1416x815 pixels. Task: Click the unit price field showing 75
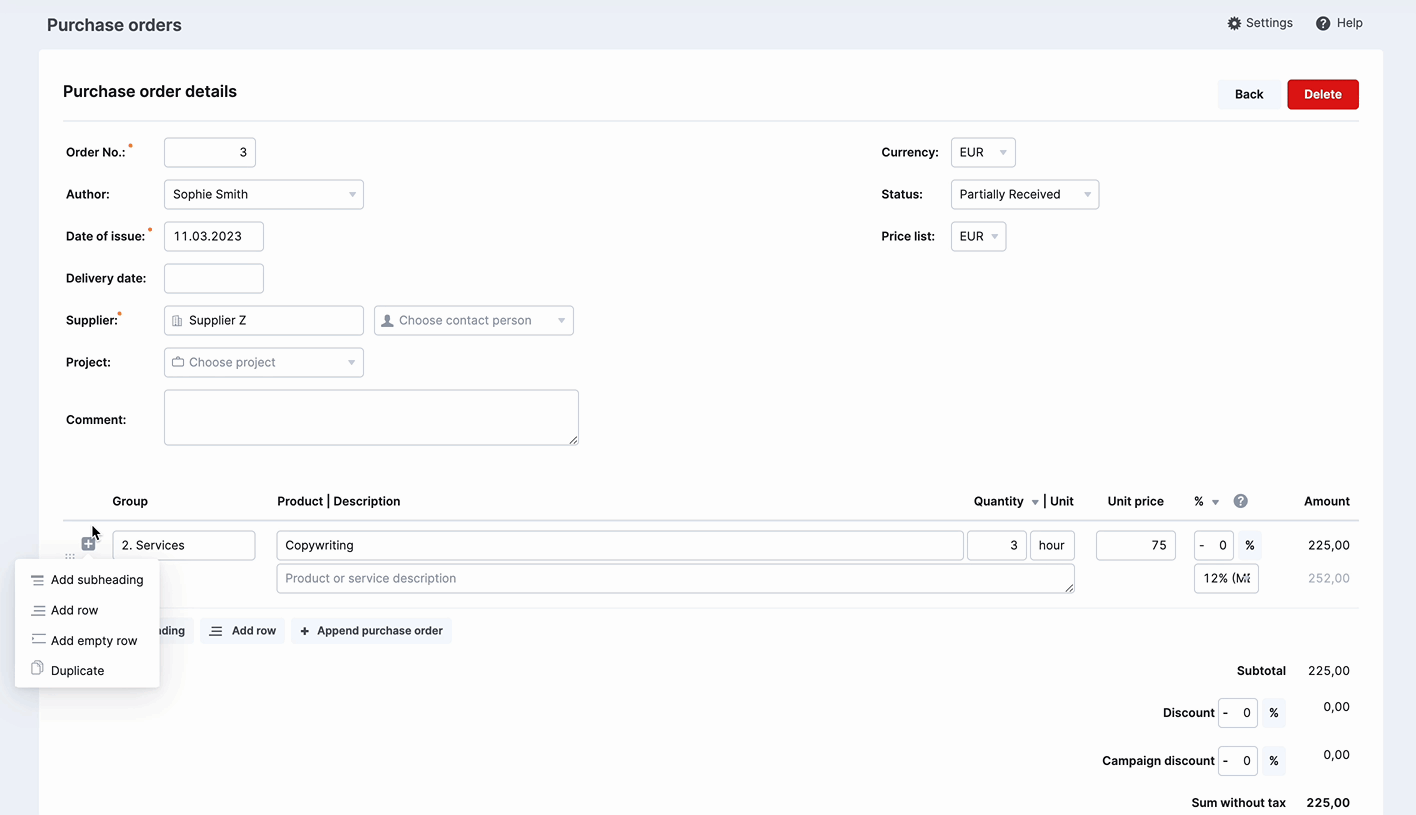click(x=1136, y=545)
